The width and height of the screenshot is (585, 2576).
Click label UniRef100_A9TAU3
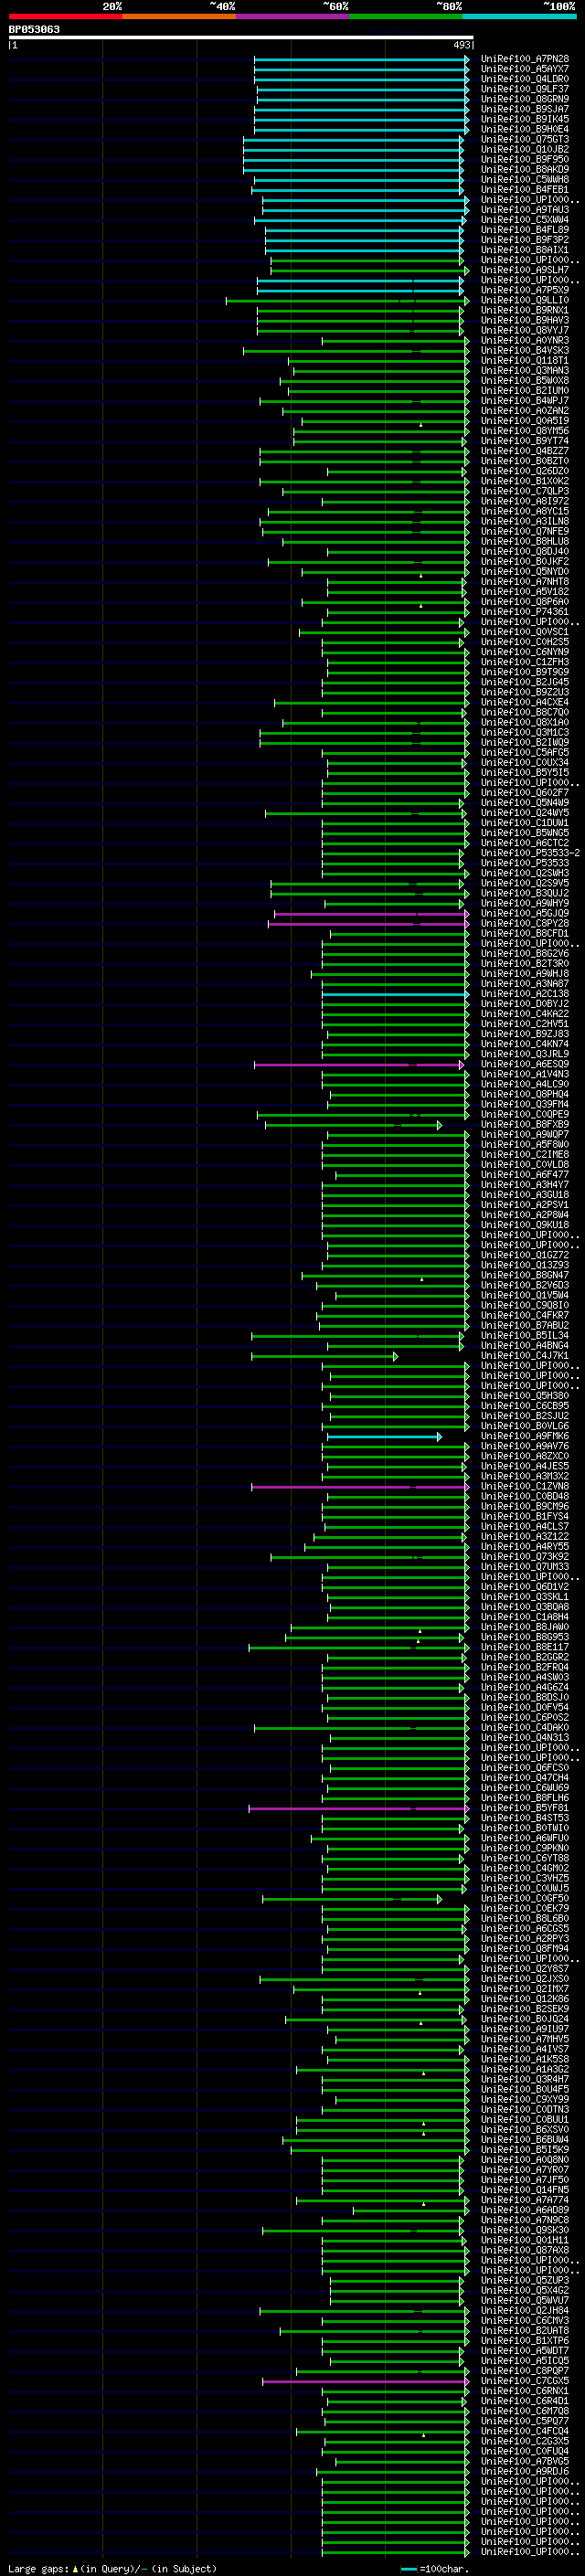click(524, 210)
